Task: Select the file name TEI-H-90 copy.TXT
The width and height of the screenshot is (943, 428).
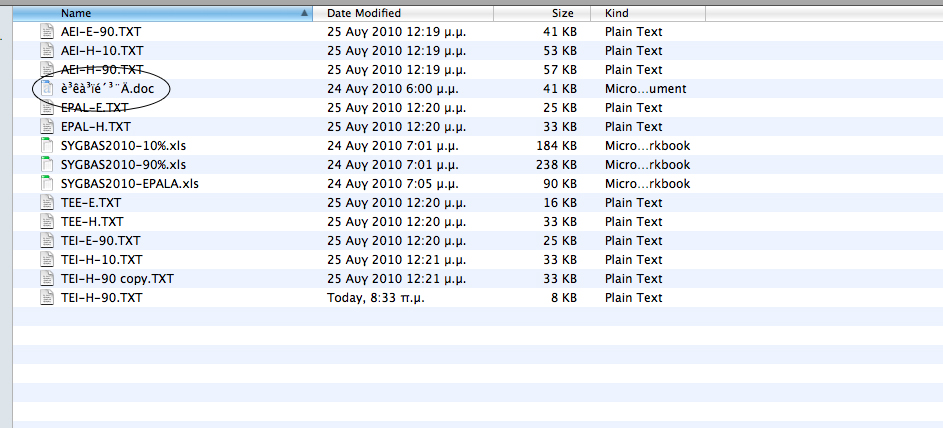Action: (x=118, y=279)
